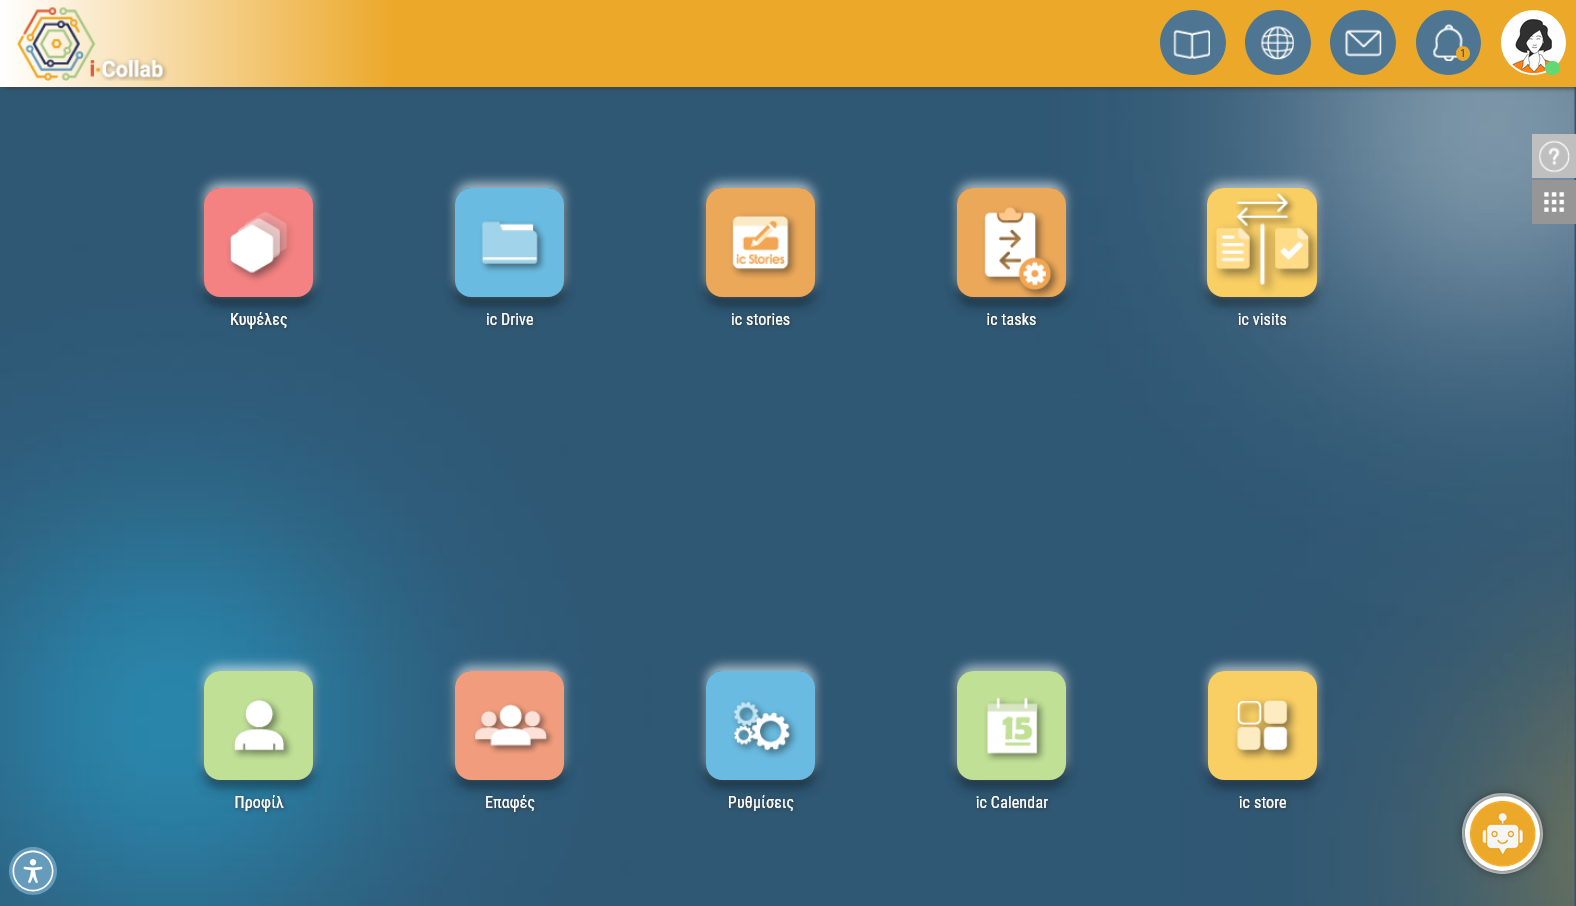Screen dimensions: 1576x906
Task: Open the accessibility options button
Action: (x=33, y=871)
